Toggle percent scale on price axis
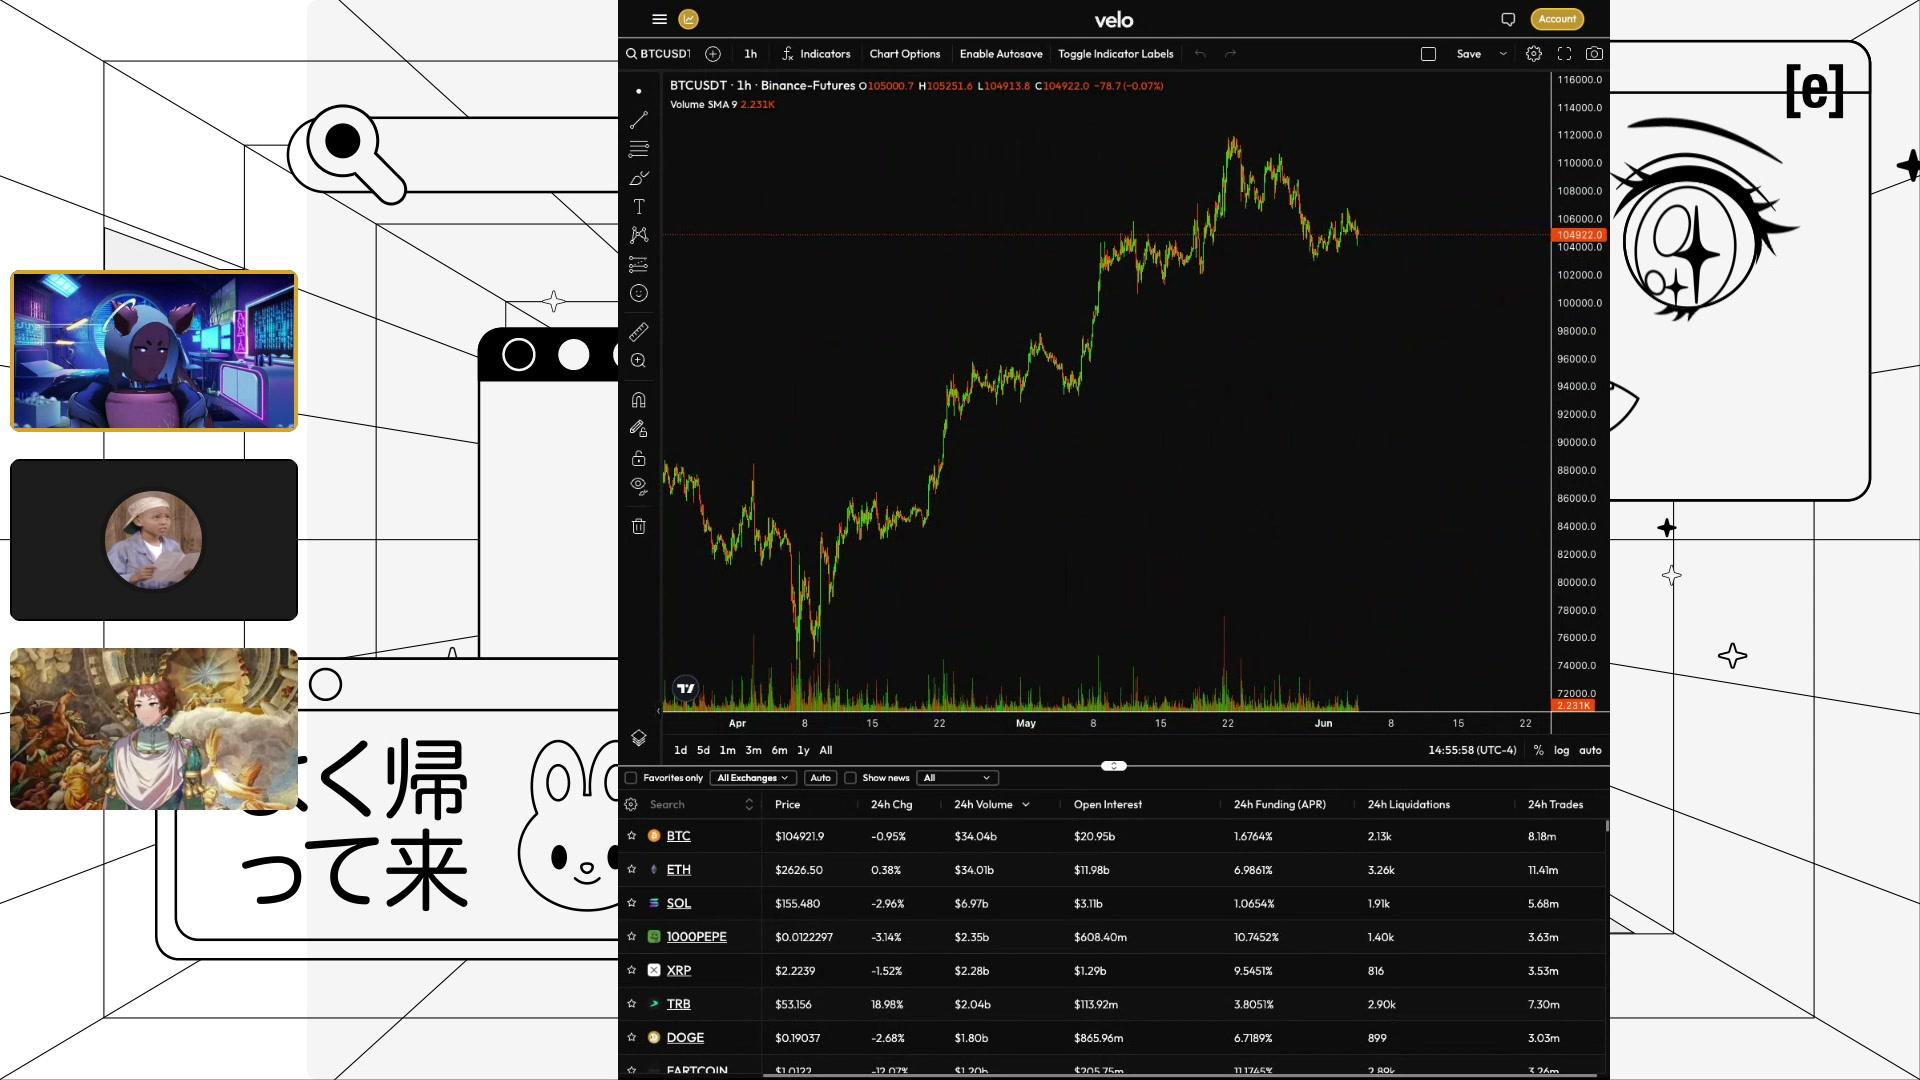The image size is (1920, 1080). point(1539,750)
